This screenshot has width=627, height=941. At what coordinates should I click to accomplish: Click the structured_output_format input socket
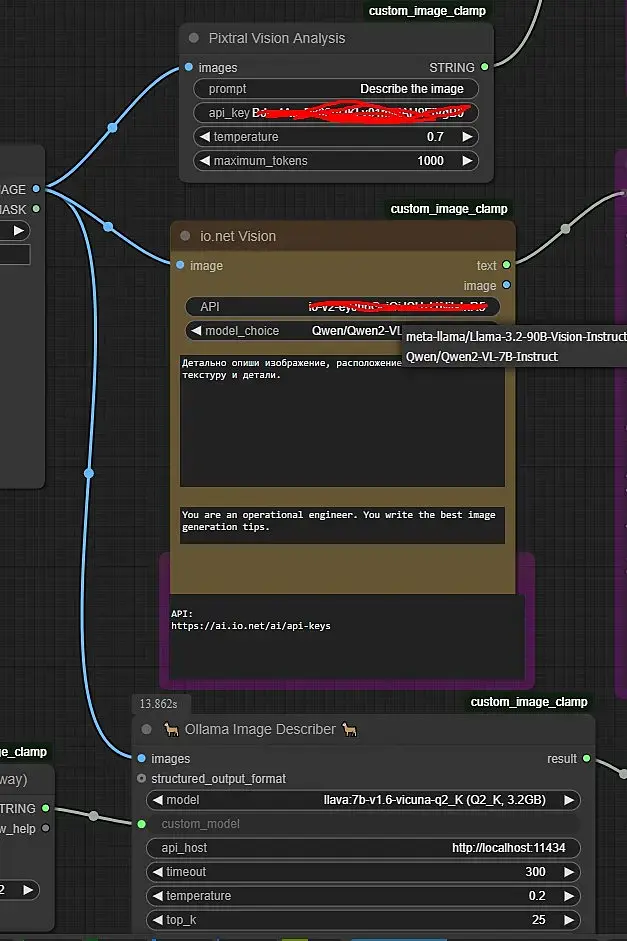point(141,779)
